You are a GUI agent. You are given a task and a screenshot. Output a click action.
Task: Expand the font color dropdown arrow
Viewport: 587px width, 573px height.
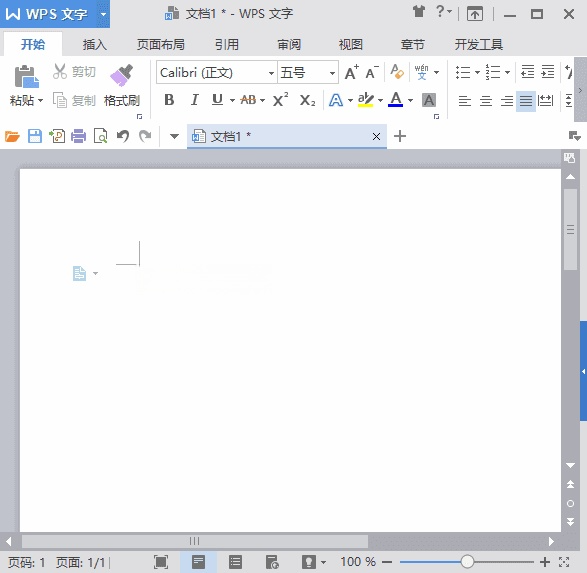coord(411,100)
